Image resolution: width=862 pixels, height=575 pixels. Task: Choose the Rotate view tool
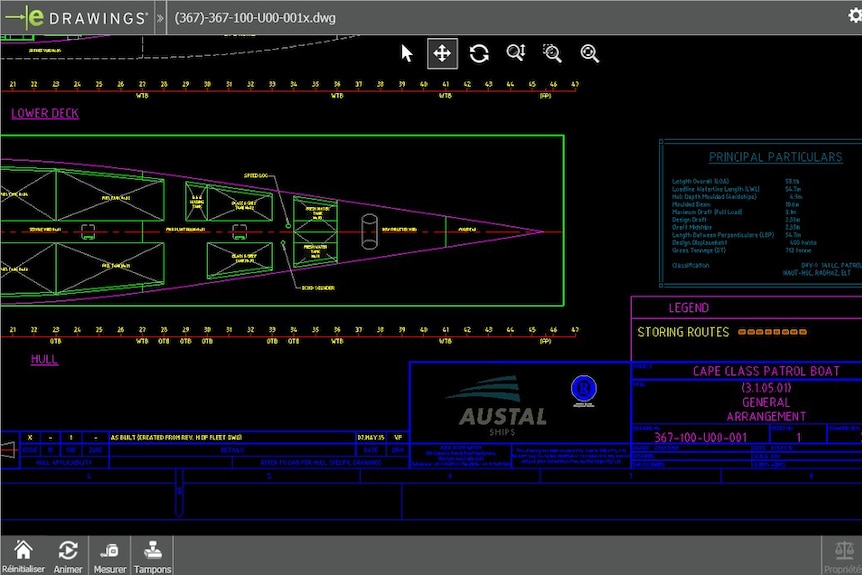(479, 53)
